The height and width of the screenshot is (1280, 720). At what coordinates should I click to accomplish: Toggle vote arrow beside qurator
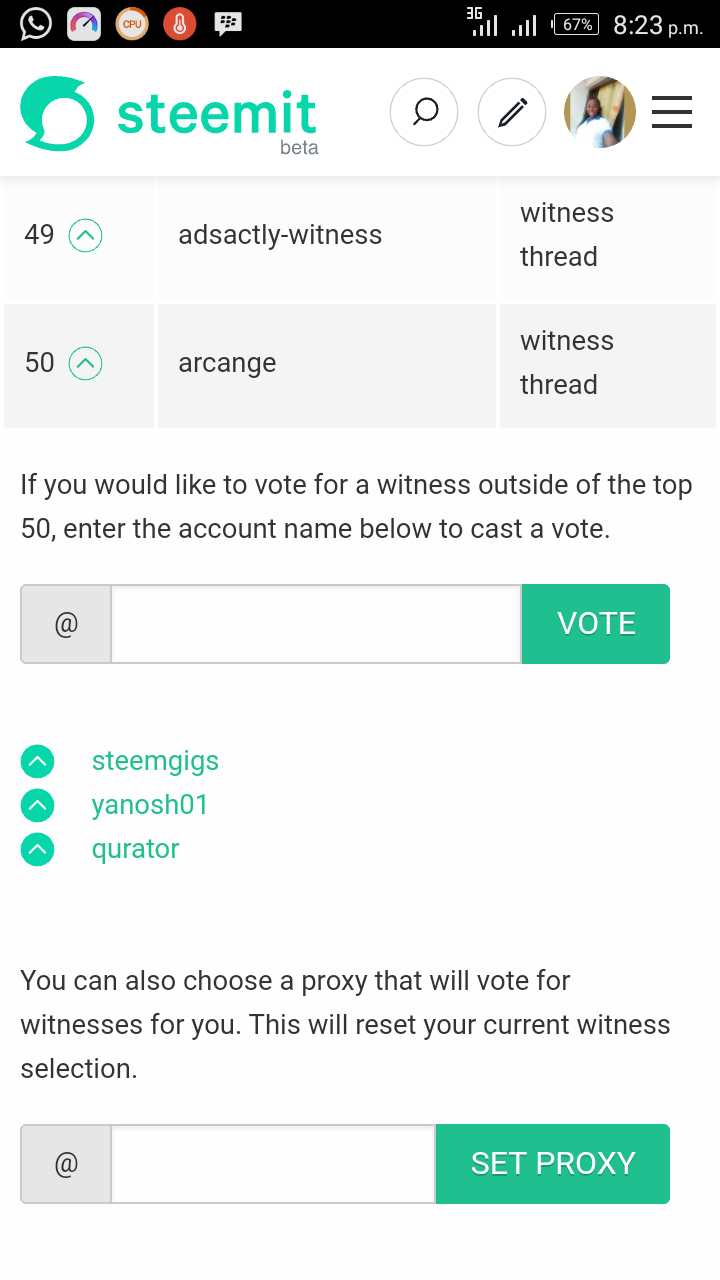(37, 849)
